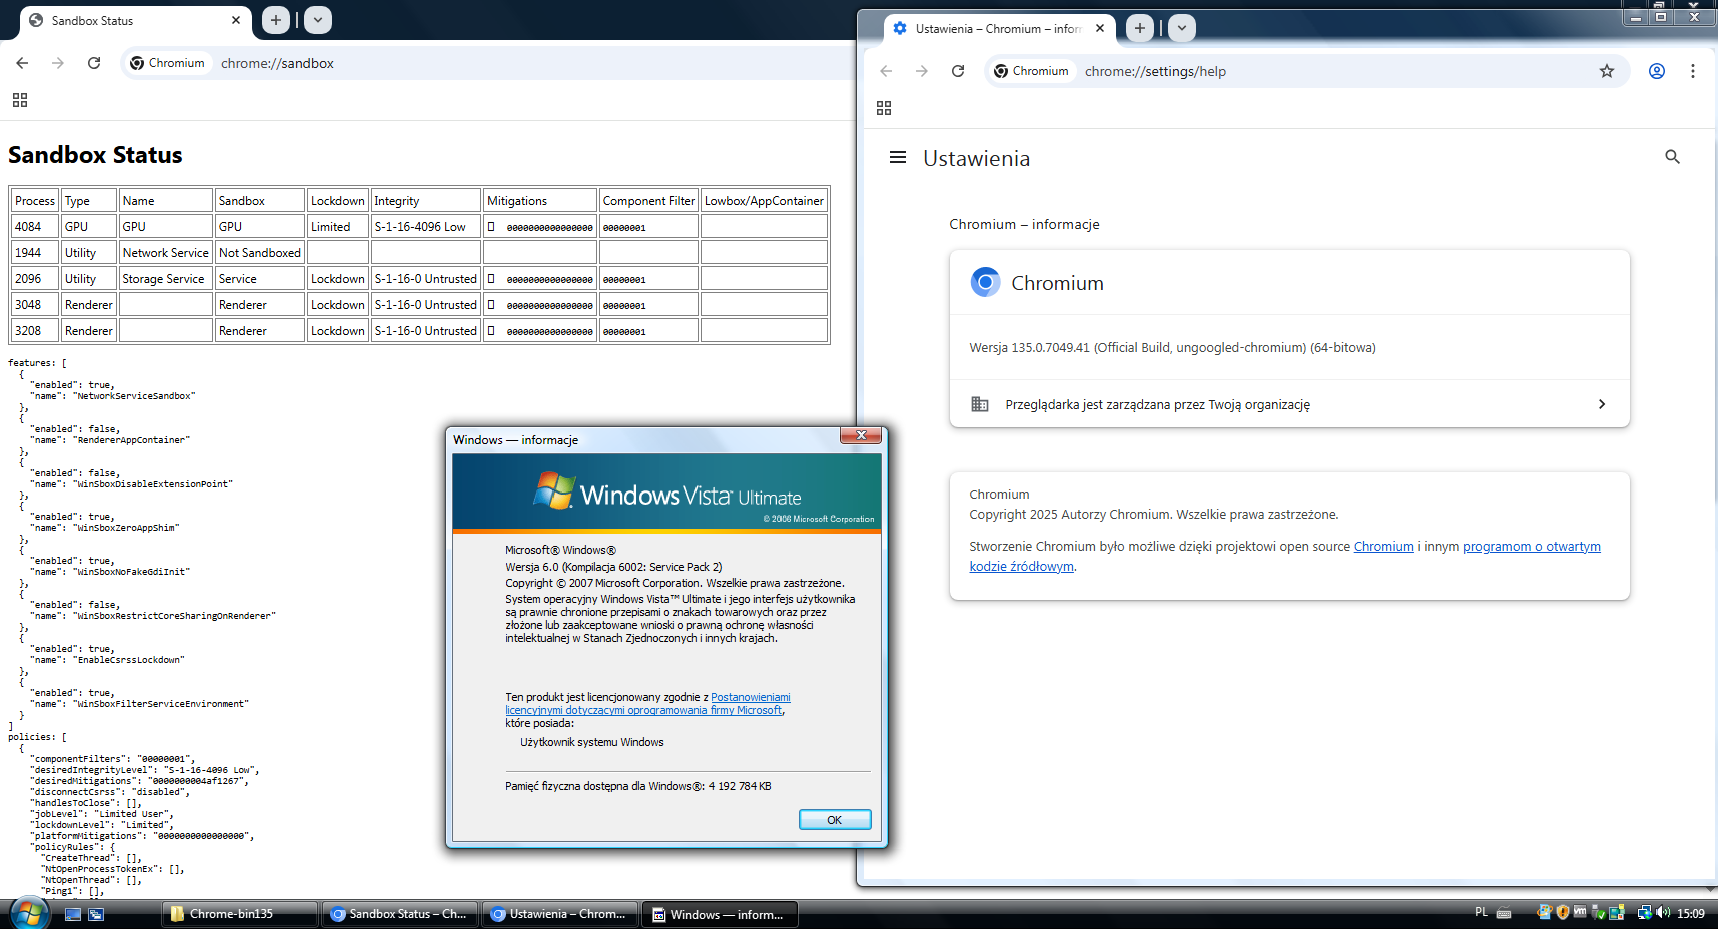Open the Chromium open source project link

1383,547
